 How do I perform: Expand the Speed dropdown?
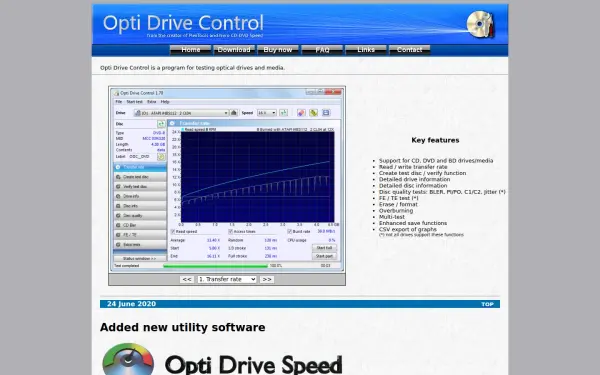coord(267,113)
